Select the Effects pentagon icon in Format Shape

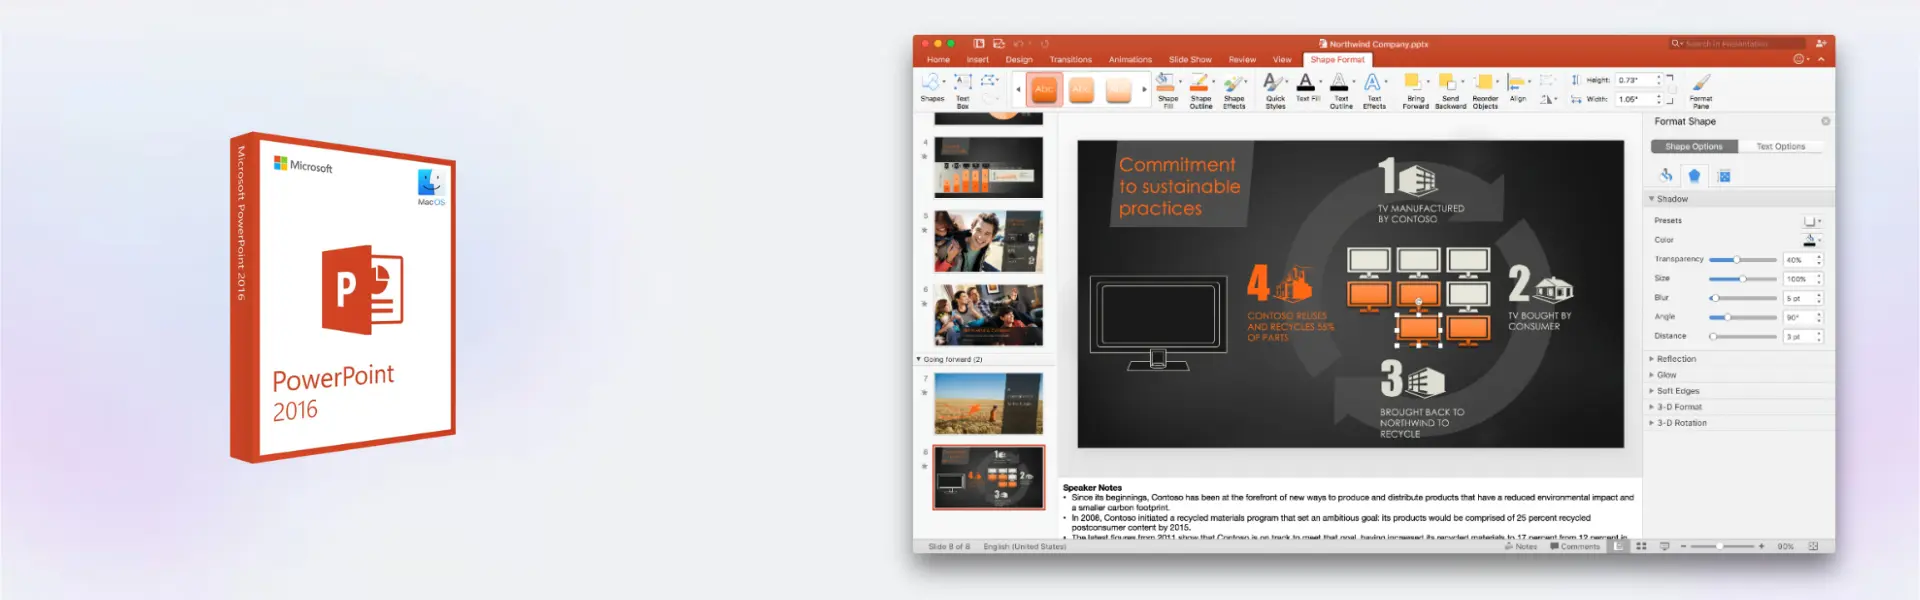(x=1694, y=175)
